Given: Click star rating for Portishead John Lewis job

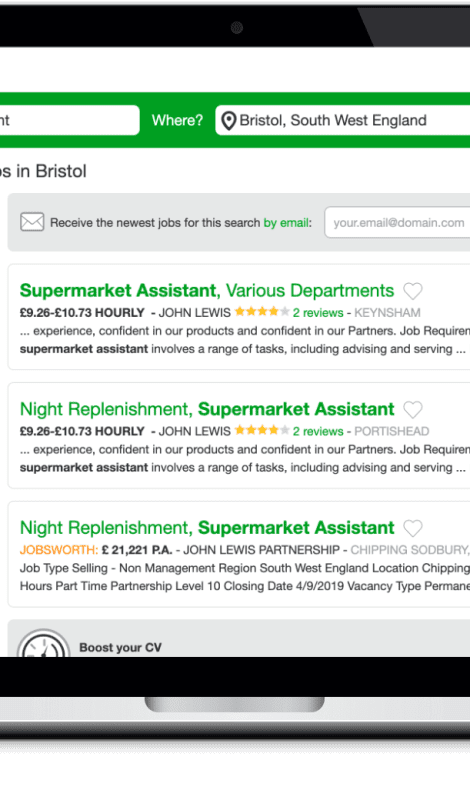Looking at the screenshot, I should [x=262, y=430].
